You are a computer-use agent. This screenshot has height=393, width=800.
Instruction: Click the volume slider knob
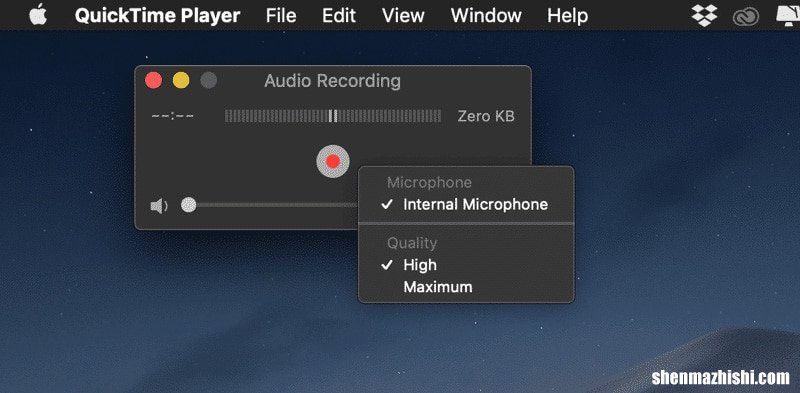coord(188,205)
